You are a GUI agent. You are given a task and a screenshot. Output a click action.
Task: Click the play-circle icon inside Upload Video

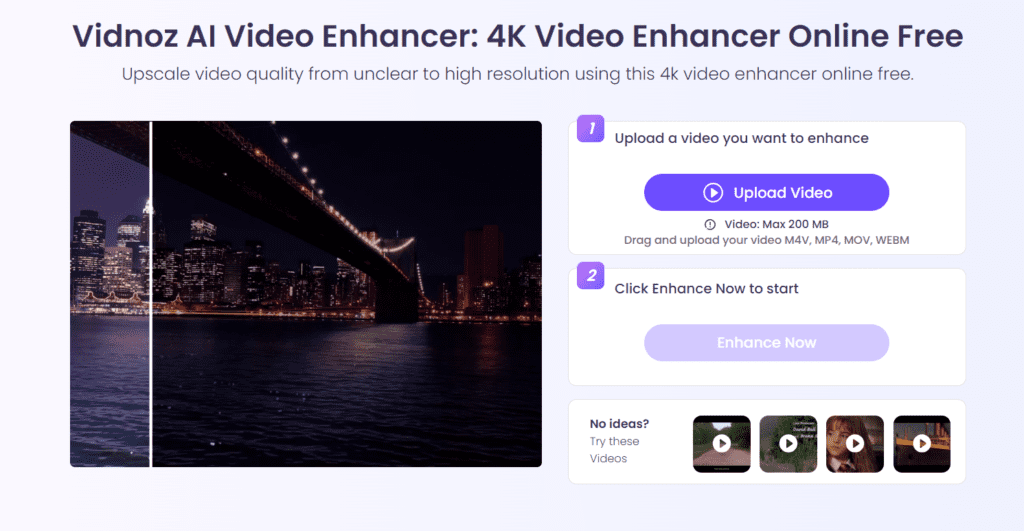point(712,193)
